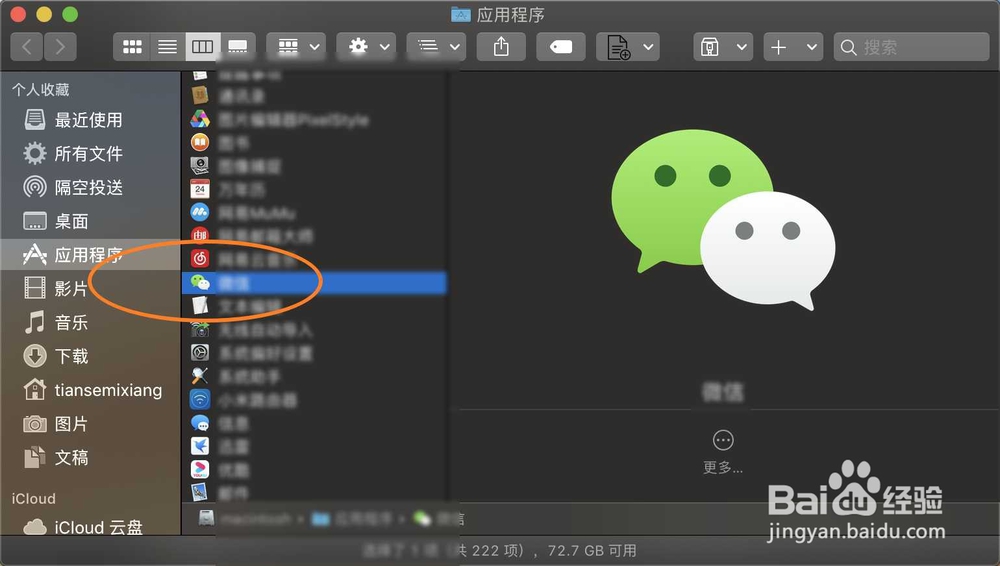
Task: Open 音乐 in the sidebar
Action: click(x=90, y=322)
